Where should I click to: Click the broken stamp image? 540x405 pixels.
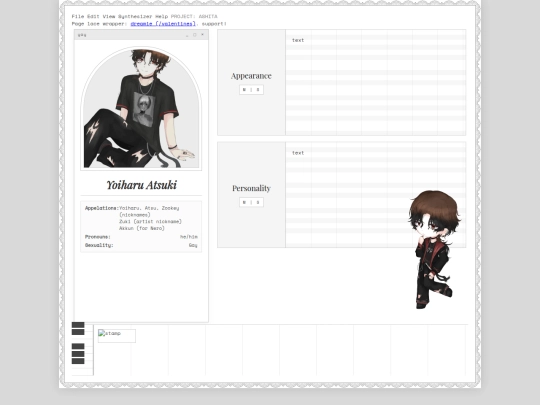(117, 336)
